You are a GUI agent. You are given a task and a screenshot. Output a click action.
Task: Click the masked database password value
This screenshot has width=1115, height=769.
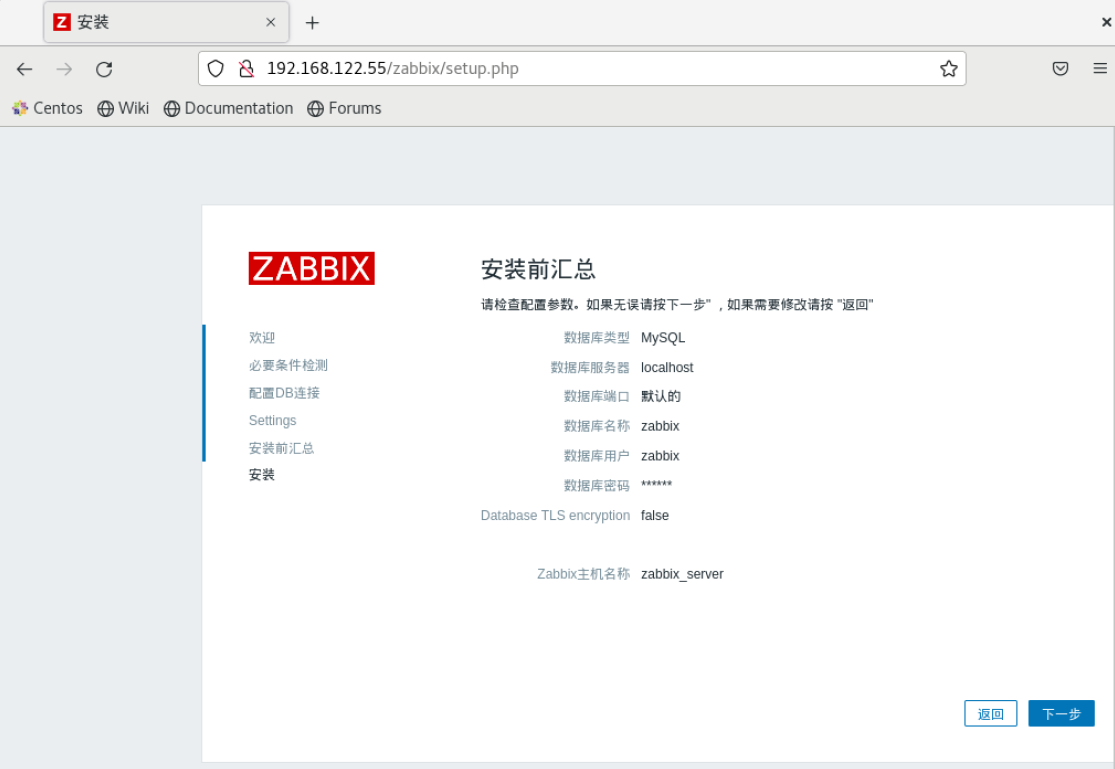(656, 485)
